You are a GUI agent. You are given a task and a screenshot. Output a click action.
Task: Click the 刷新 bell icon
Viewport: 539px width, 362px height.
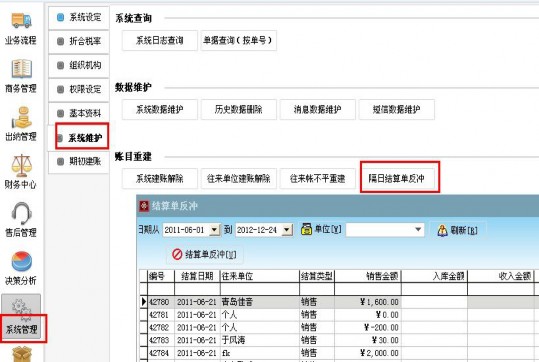click(442, 230)
